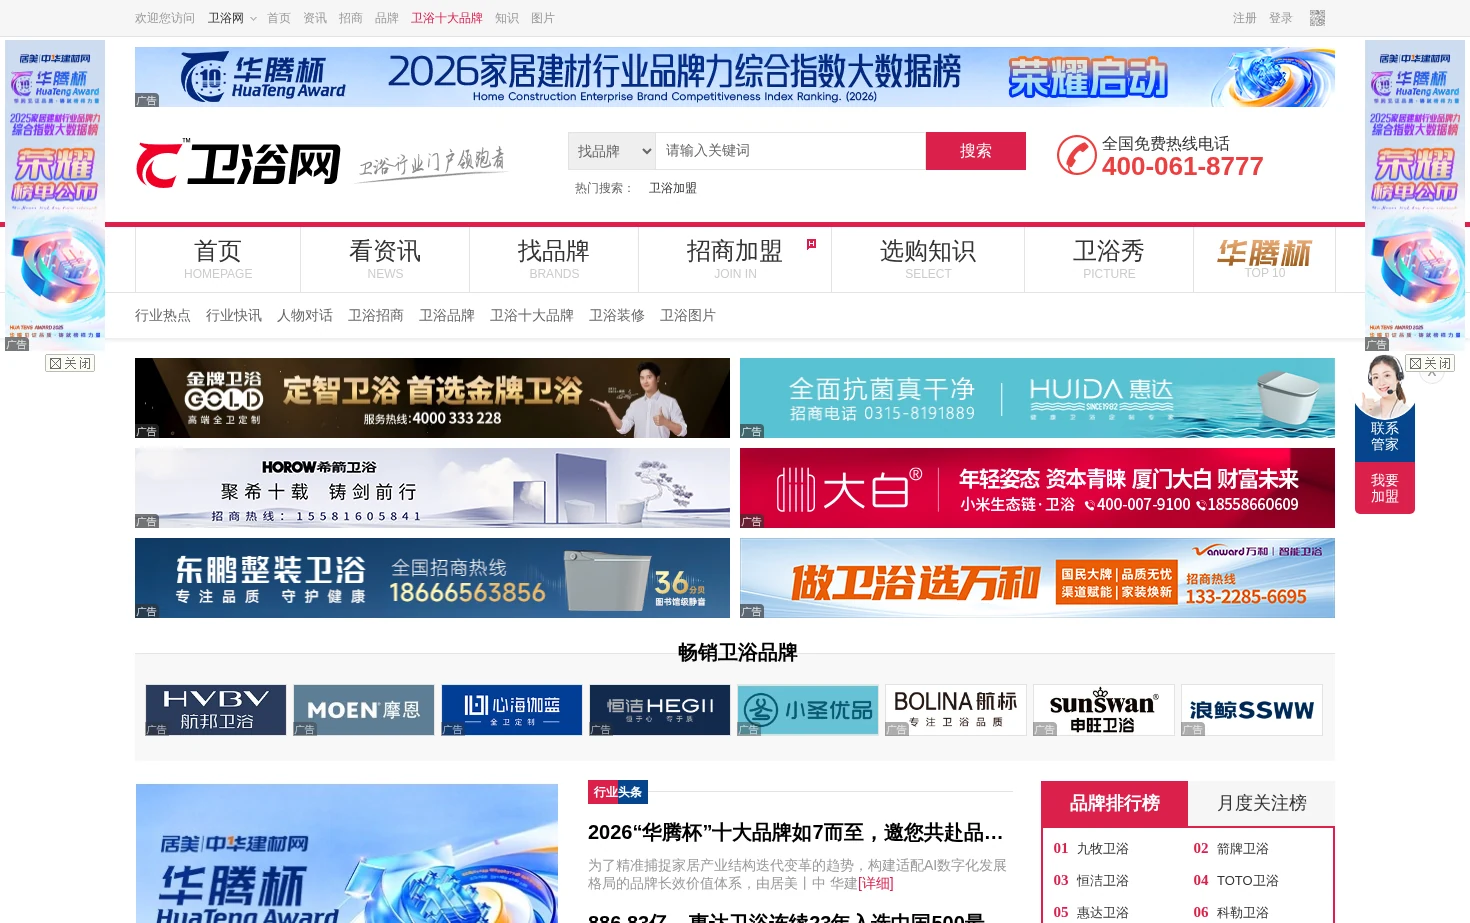Click 知识 link in top bar
Image resolution: width=1470 pixels, height=923 pixels.
click(507, 18)
